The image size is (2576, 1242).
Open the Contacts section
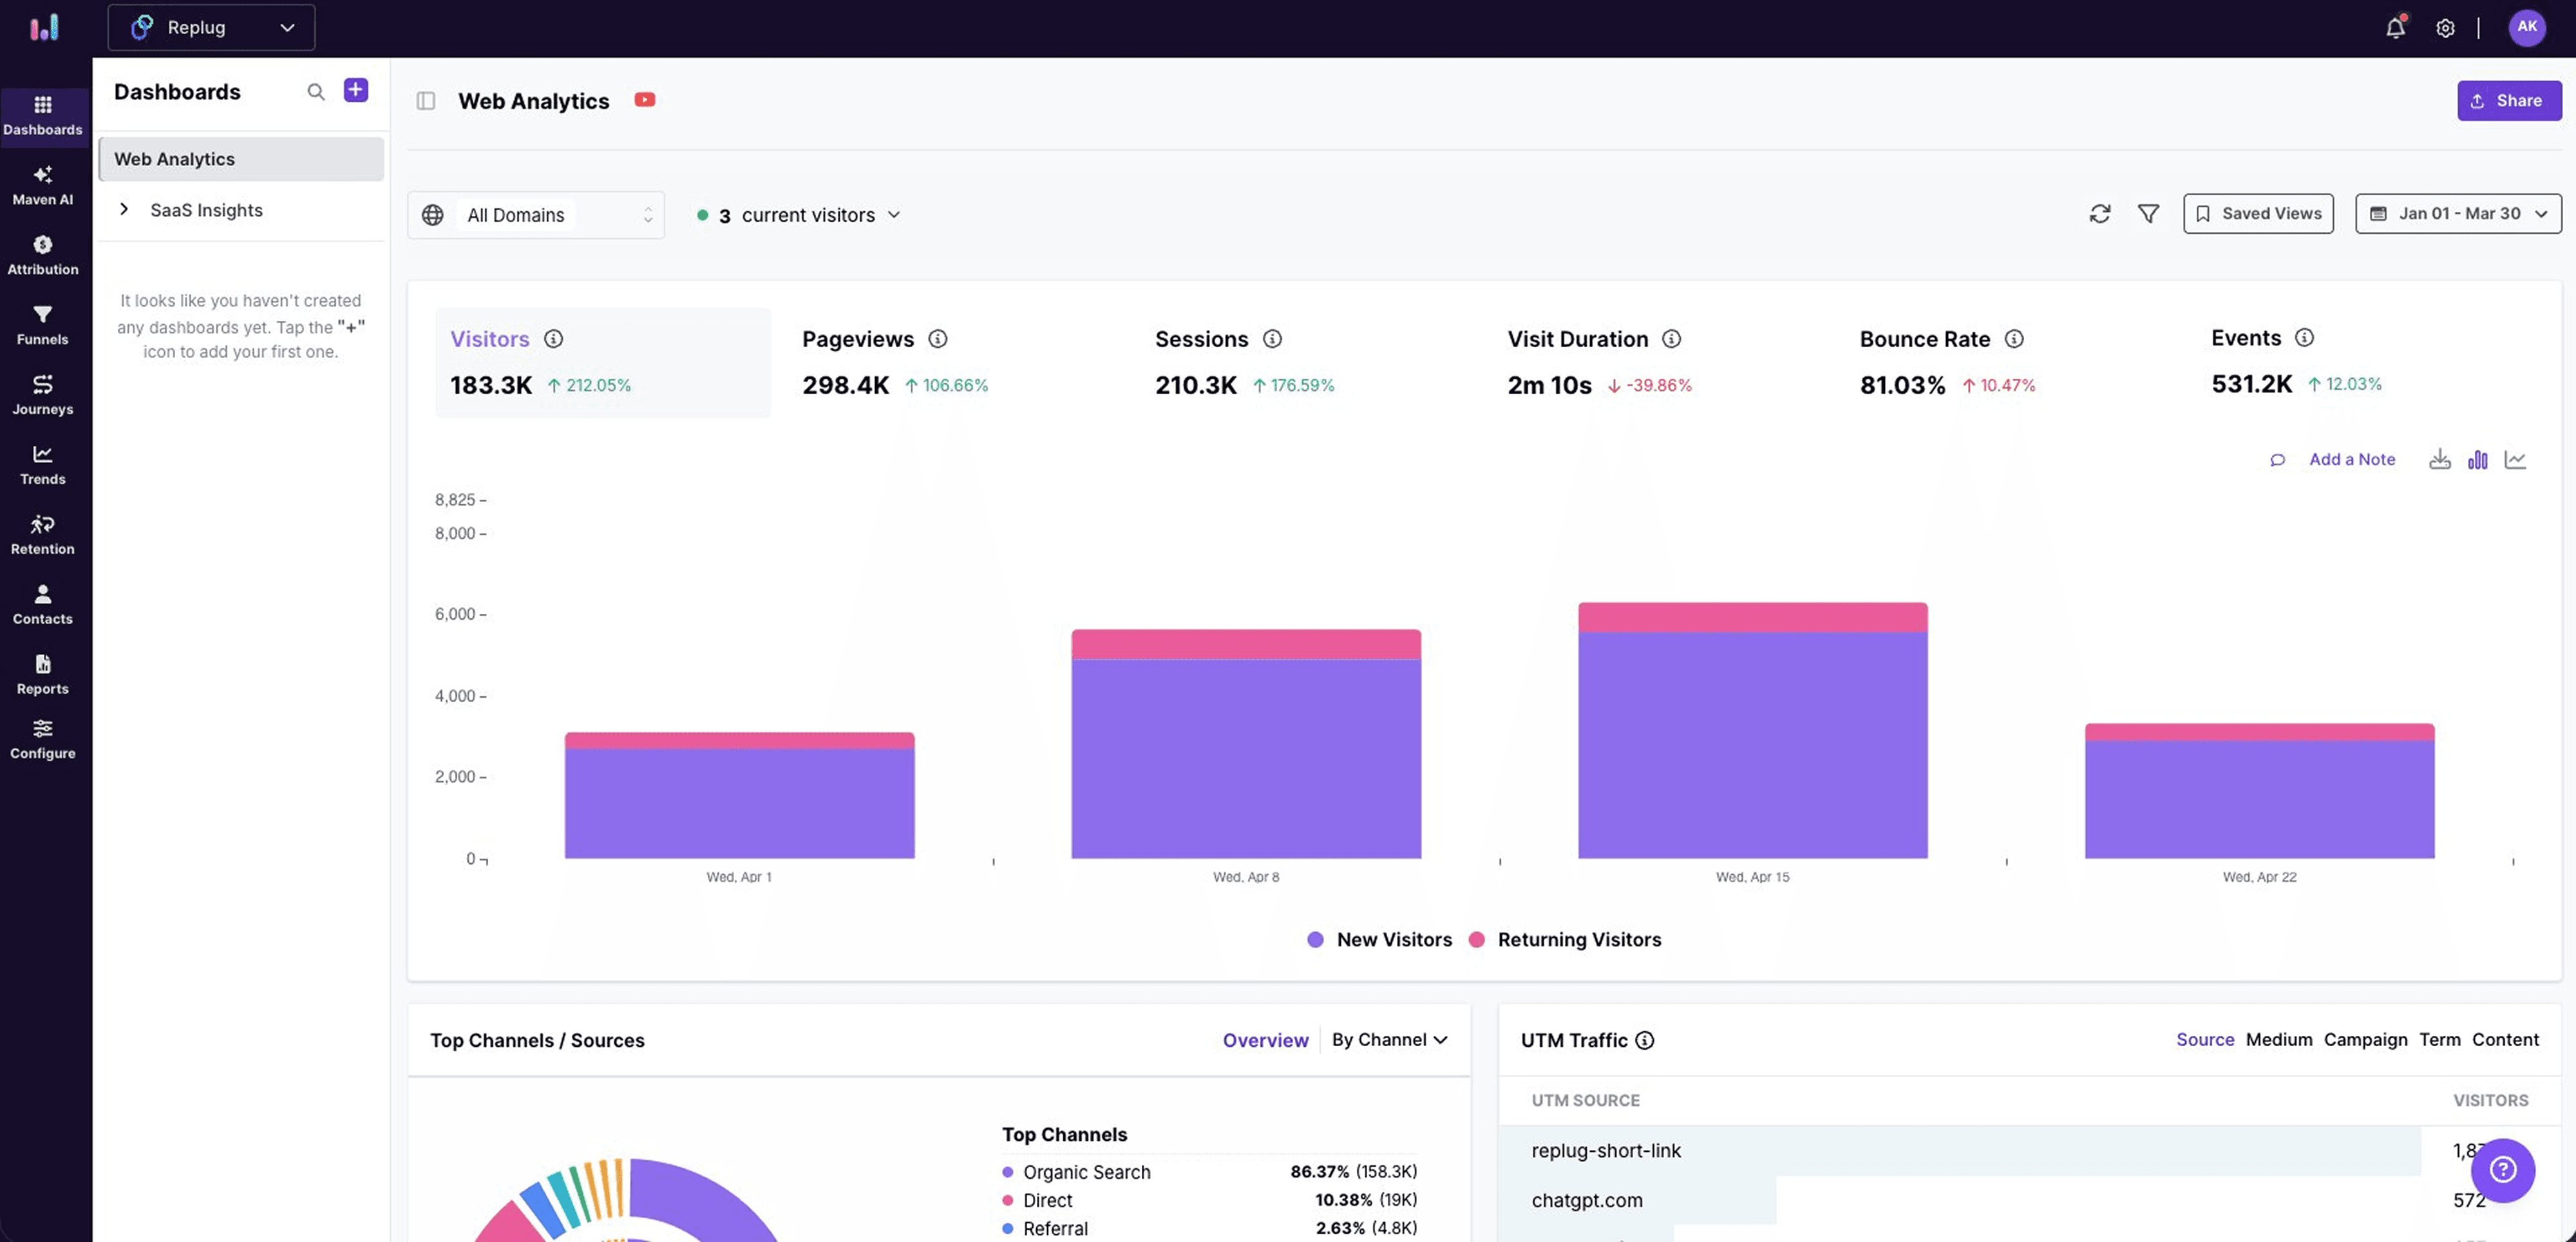coord(43,606)
